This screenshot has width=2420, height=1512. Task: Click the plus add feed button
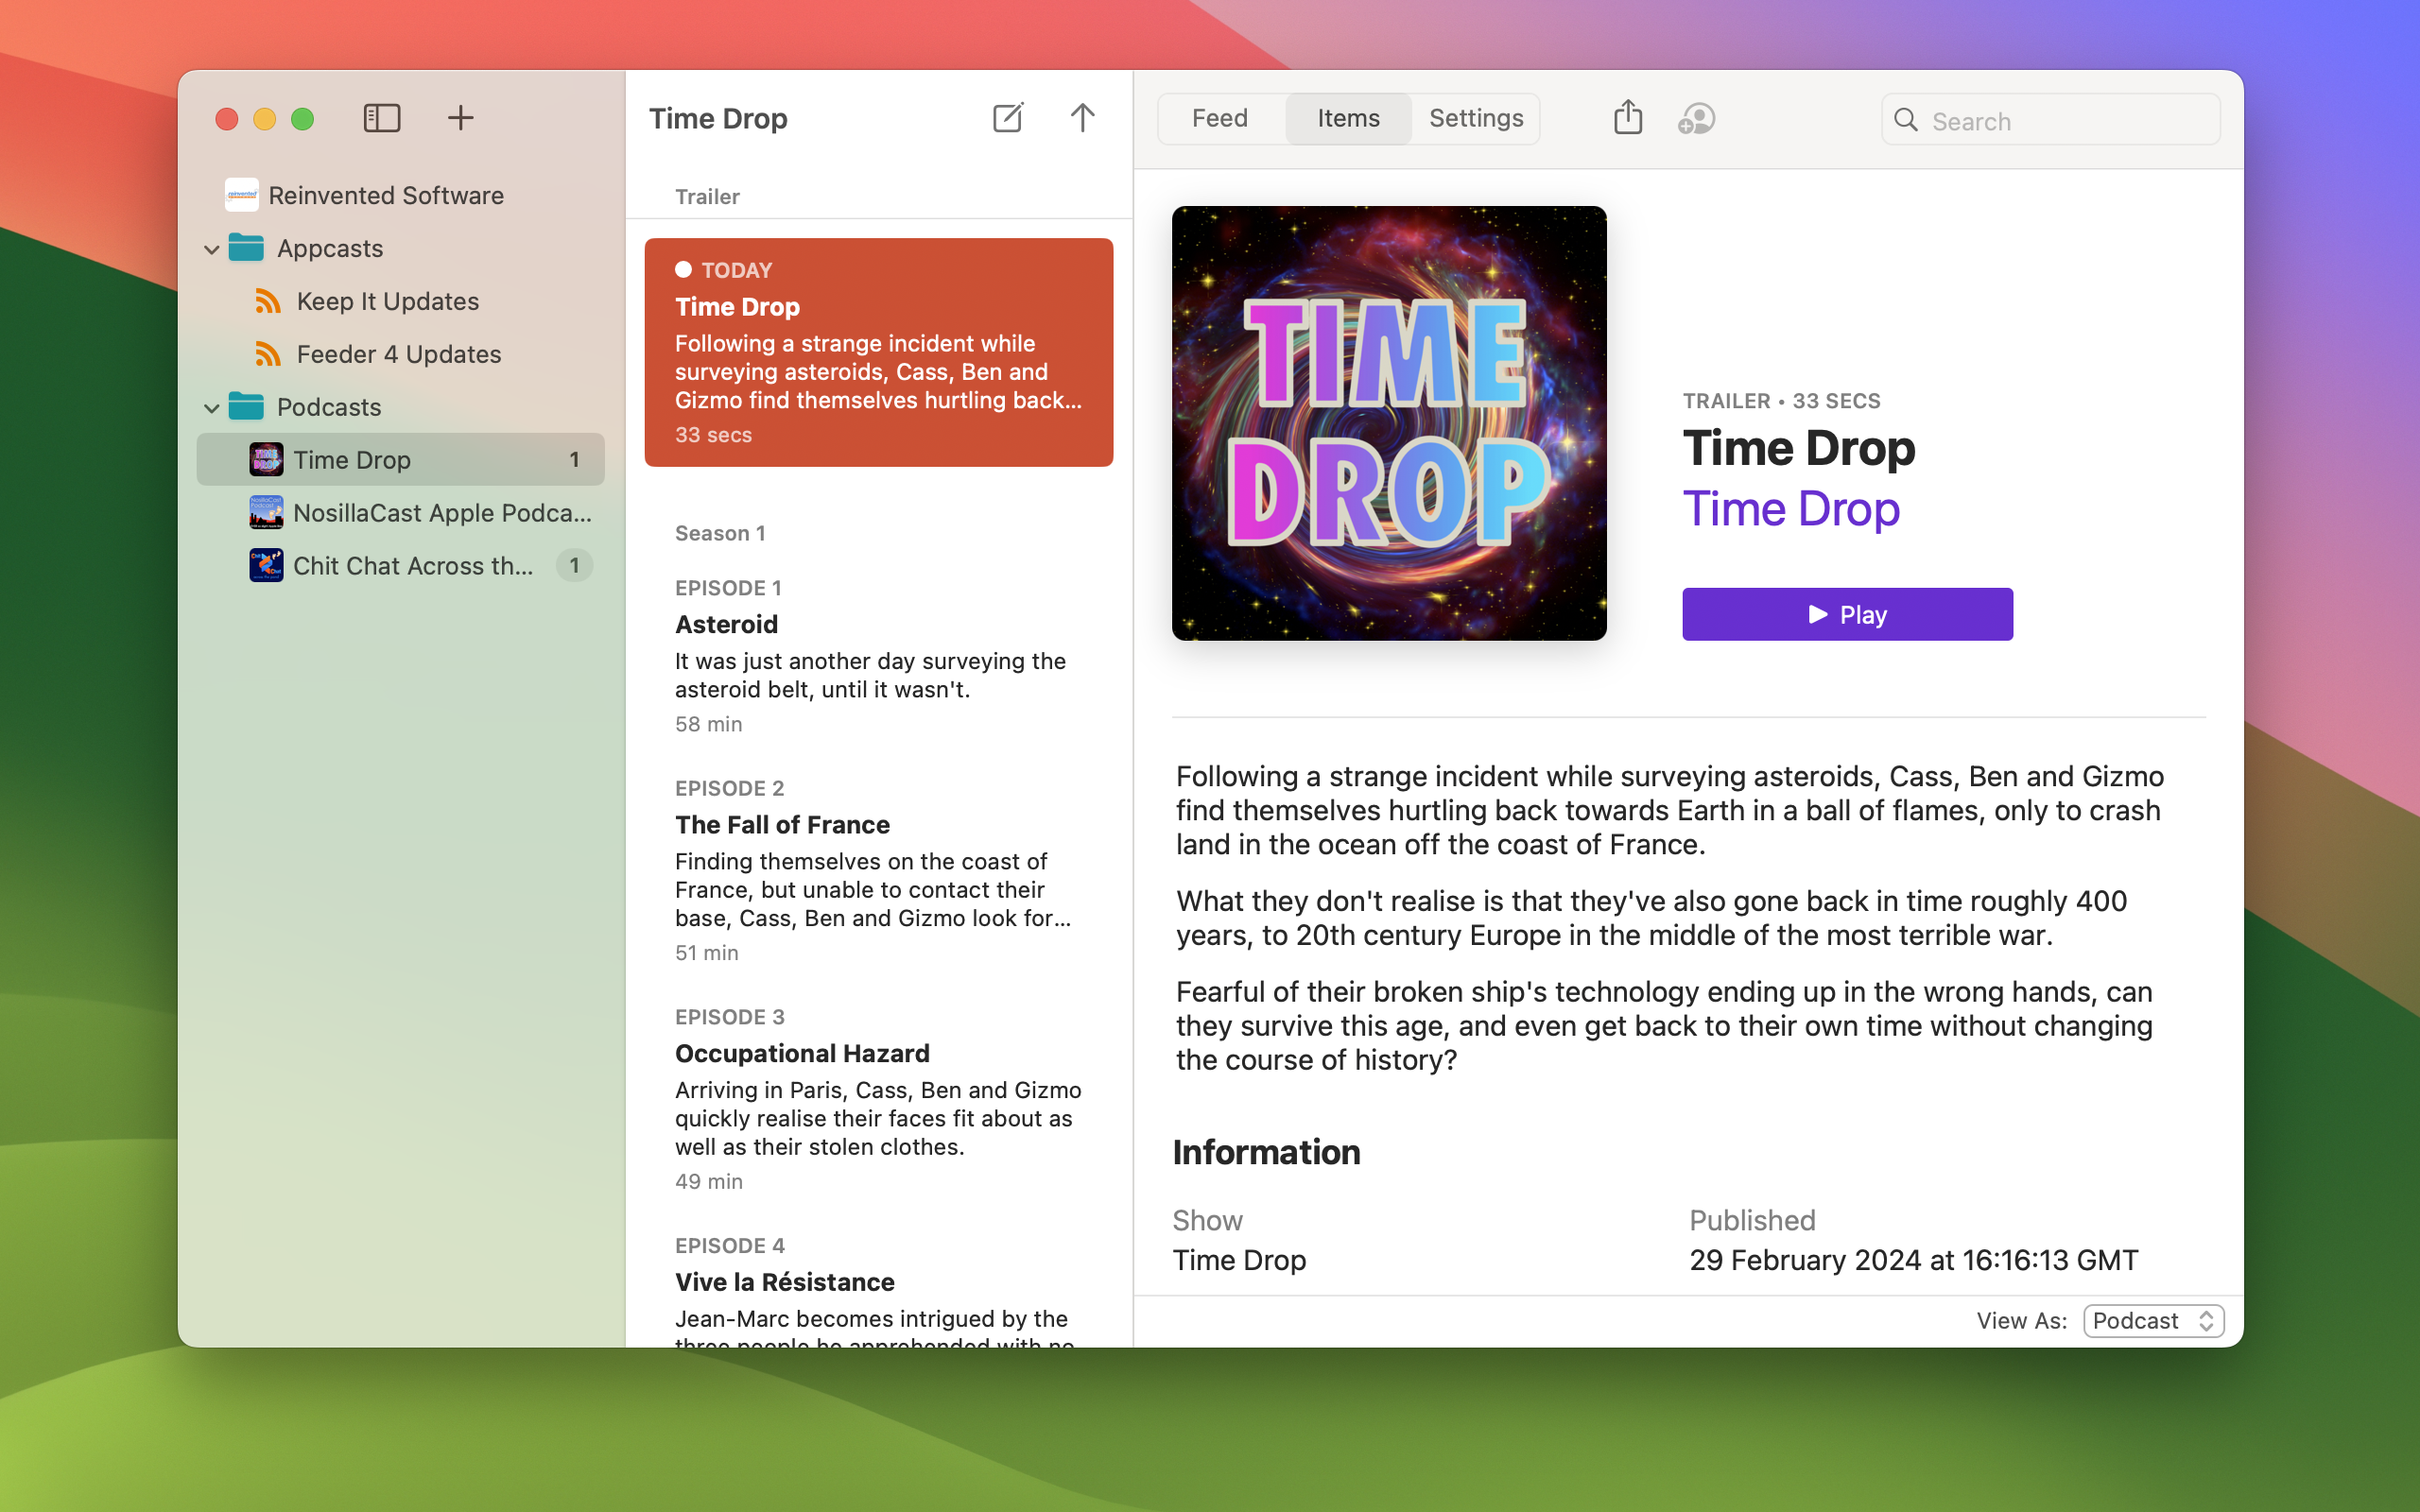pyautogui.click(x=460, y=118)
